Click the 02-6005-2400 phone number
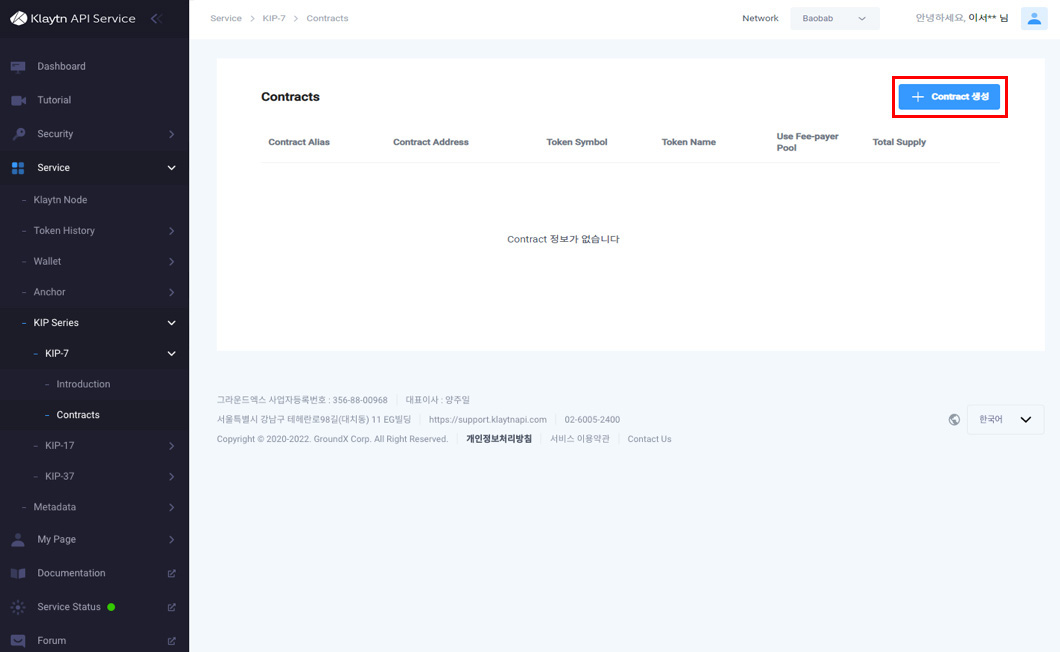Image resolution: width=1060 pixels, height=652 pixels. 592,419
